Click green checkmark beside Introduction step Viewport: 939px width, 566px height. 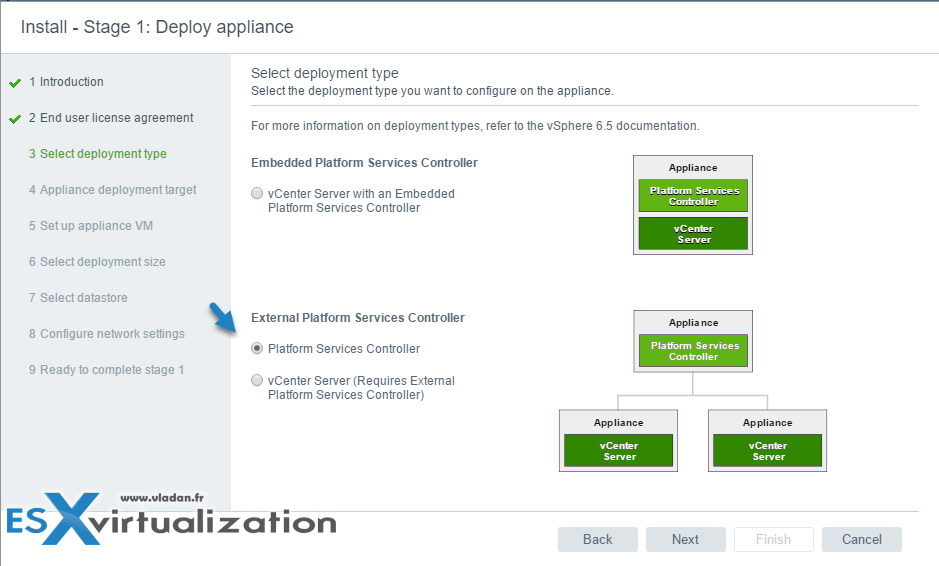[x=15, y=83]
